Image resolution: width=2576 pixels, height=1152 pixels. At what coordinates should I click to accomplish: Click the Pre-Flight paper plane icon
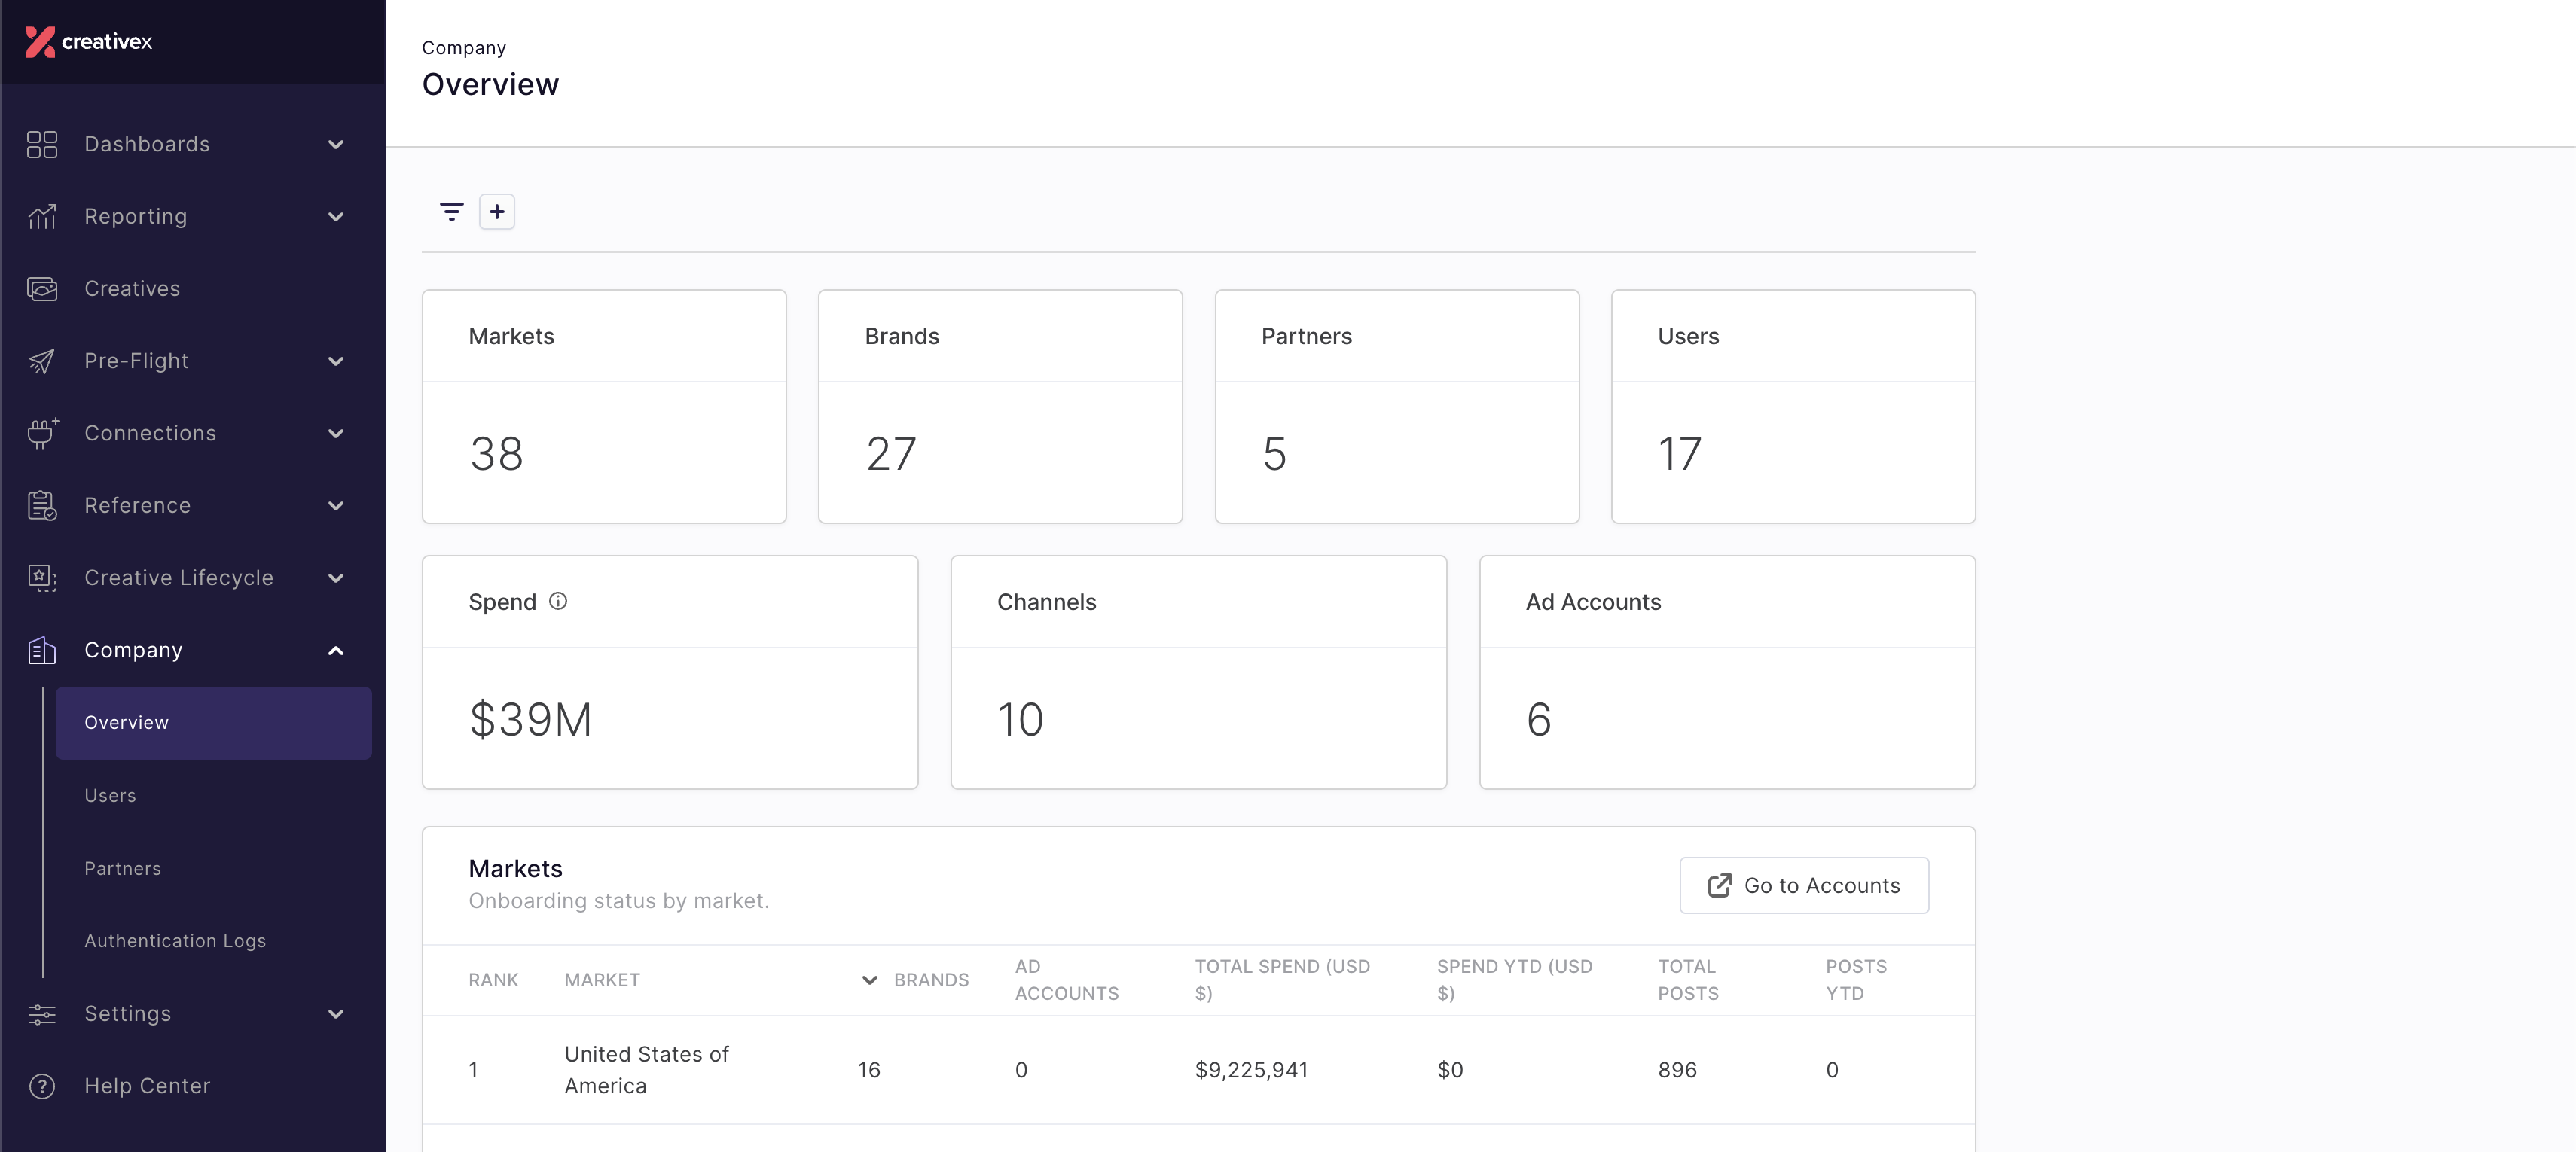tap(42, 361)
